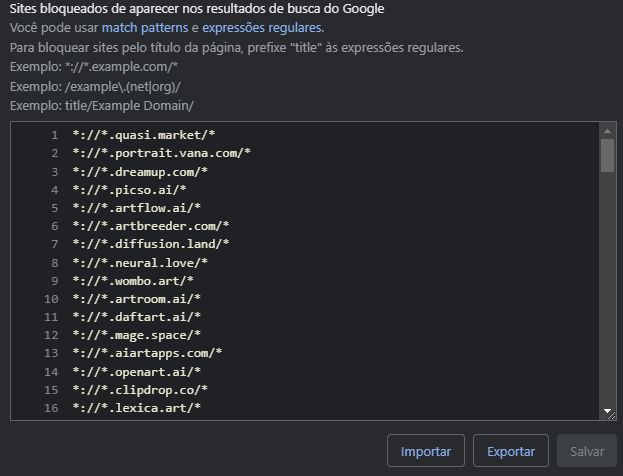623x476 pixels.
Task: Click the blocklist vertical scrollbar thumb
Action: pos(607,155)
